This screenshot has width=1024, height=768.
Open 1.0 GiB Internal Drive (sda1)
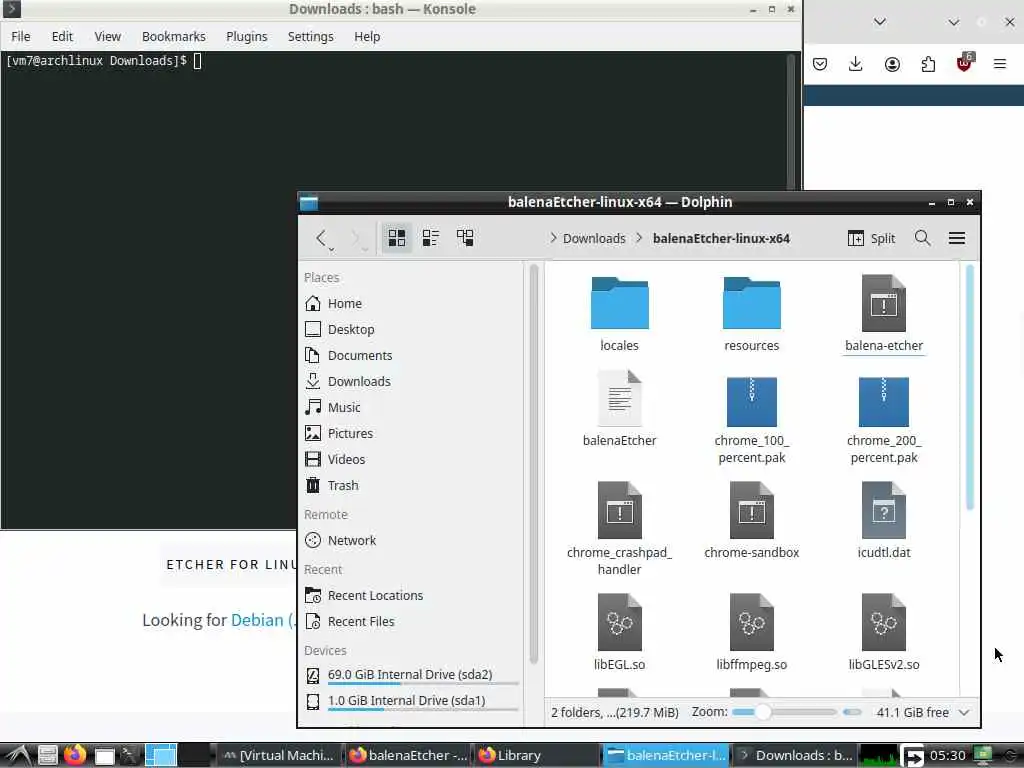tap(411, 701)
